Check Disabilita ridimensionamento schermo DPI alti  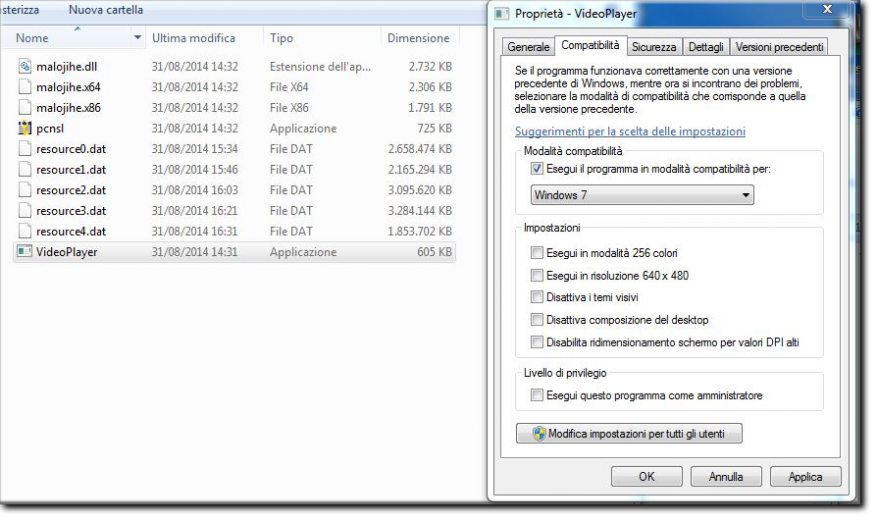tap(537, 342)
